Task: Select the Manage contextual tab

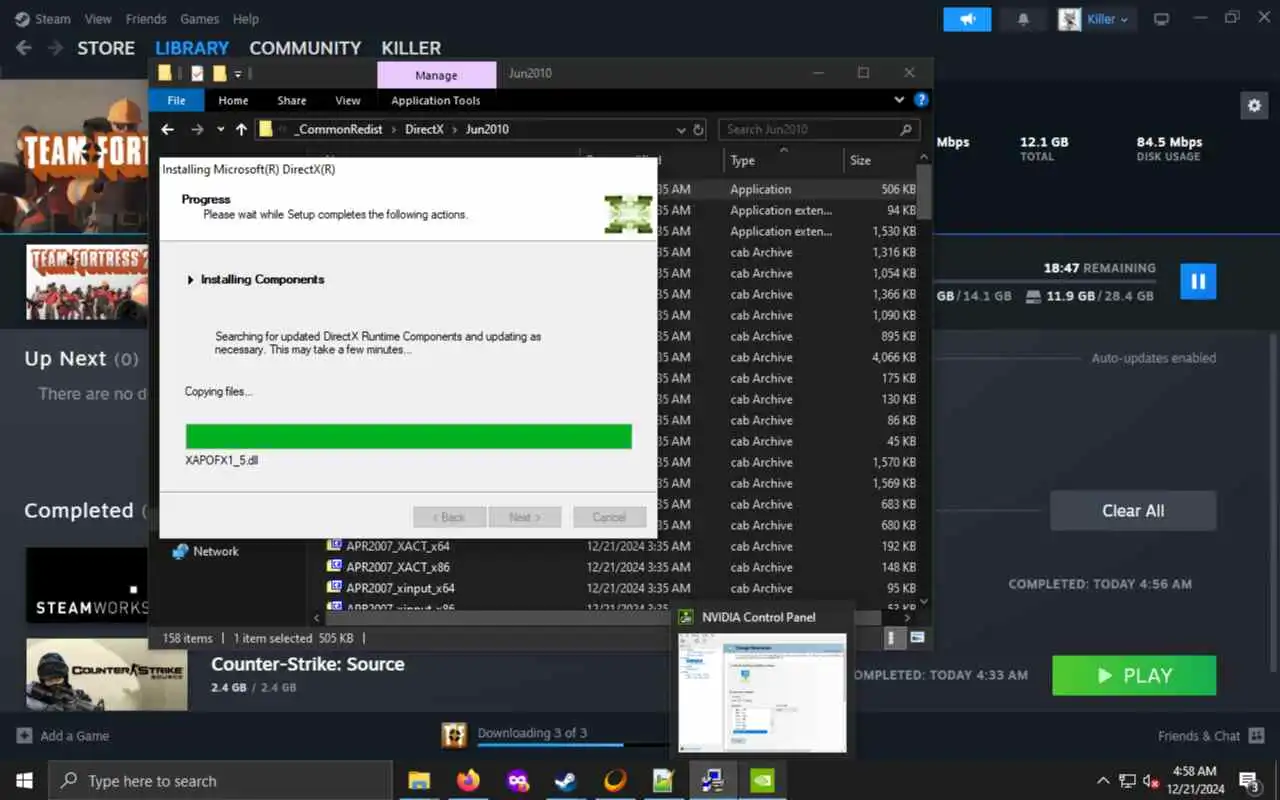Action: 436,75
